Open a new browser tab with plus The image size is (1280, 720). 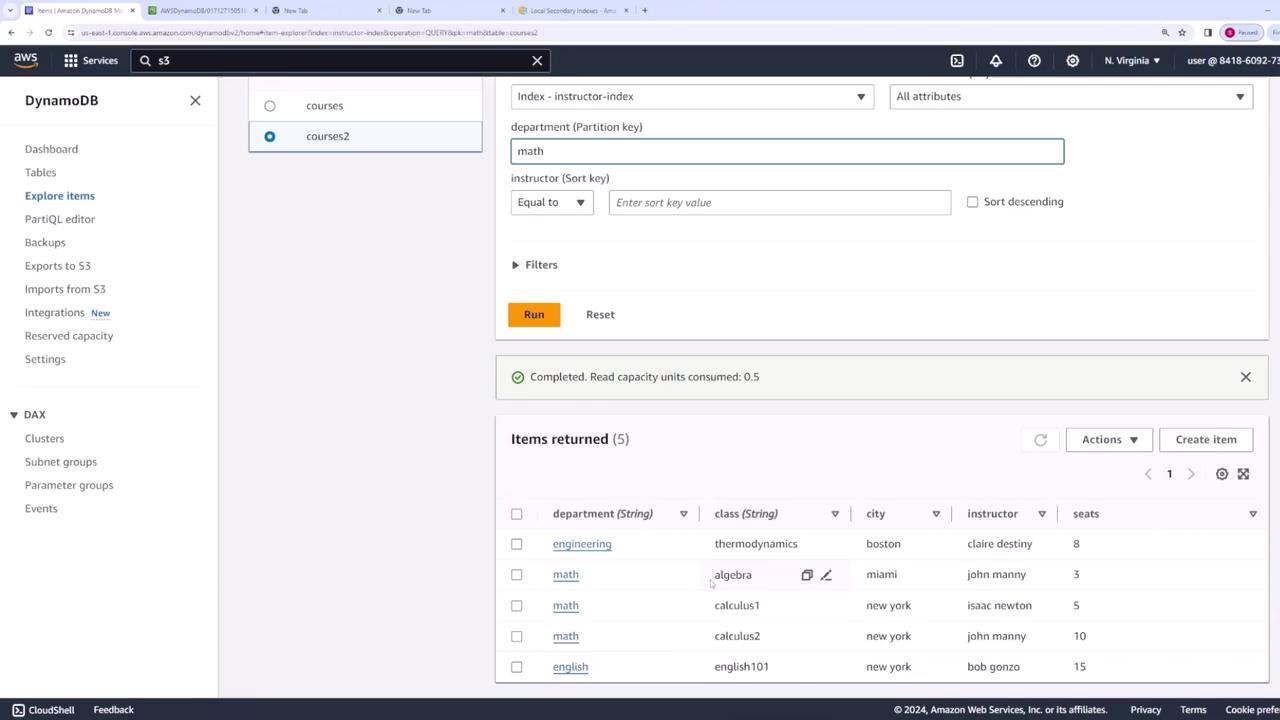point(644,11)
